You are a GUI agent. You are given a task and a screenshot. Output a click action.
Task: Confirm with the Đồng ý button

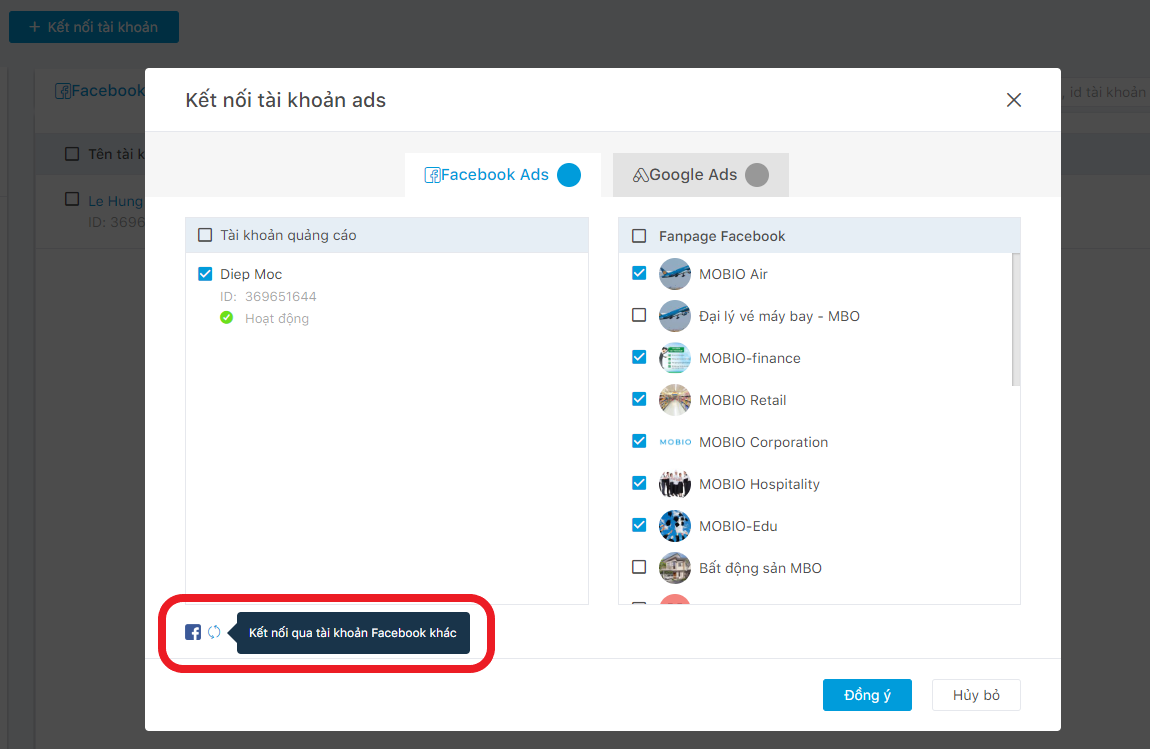pos(867,695)
